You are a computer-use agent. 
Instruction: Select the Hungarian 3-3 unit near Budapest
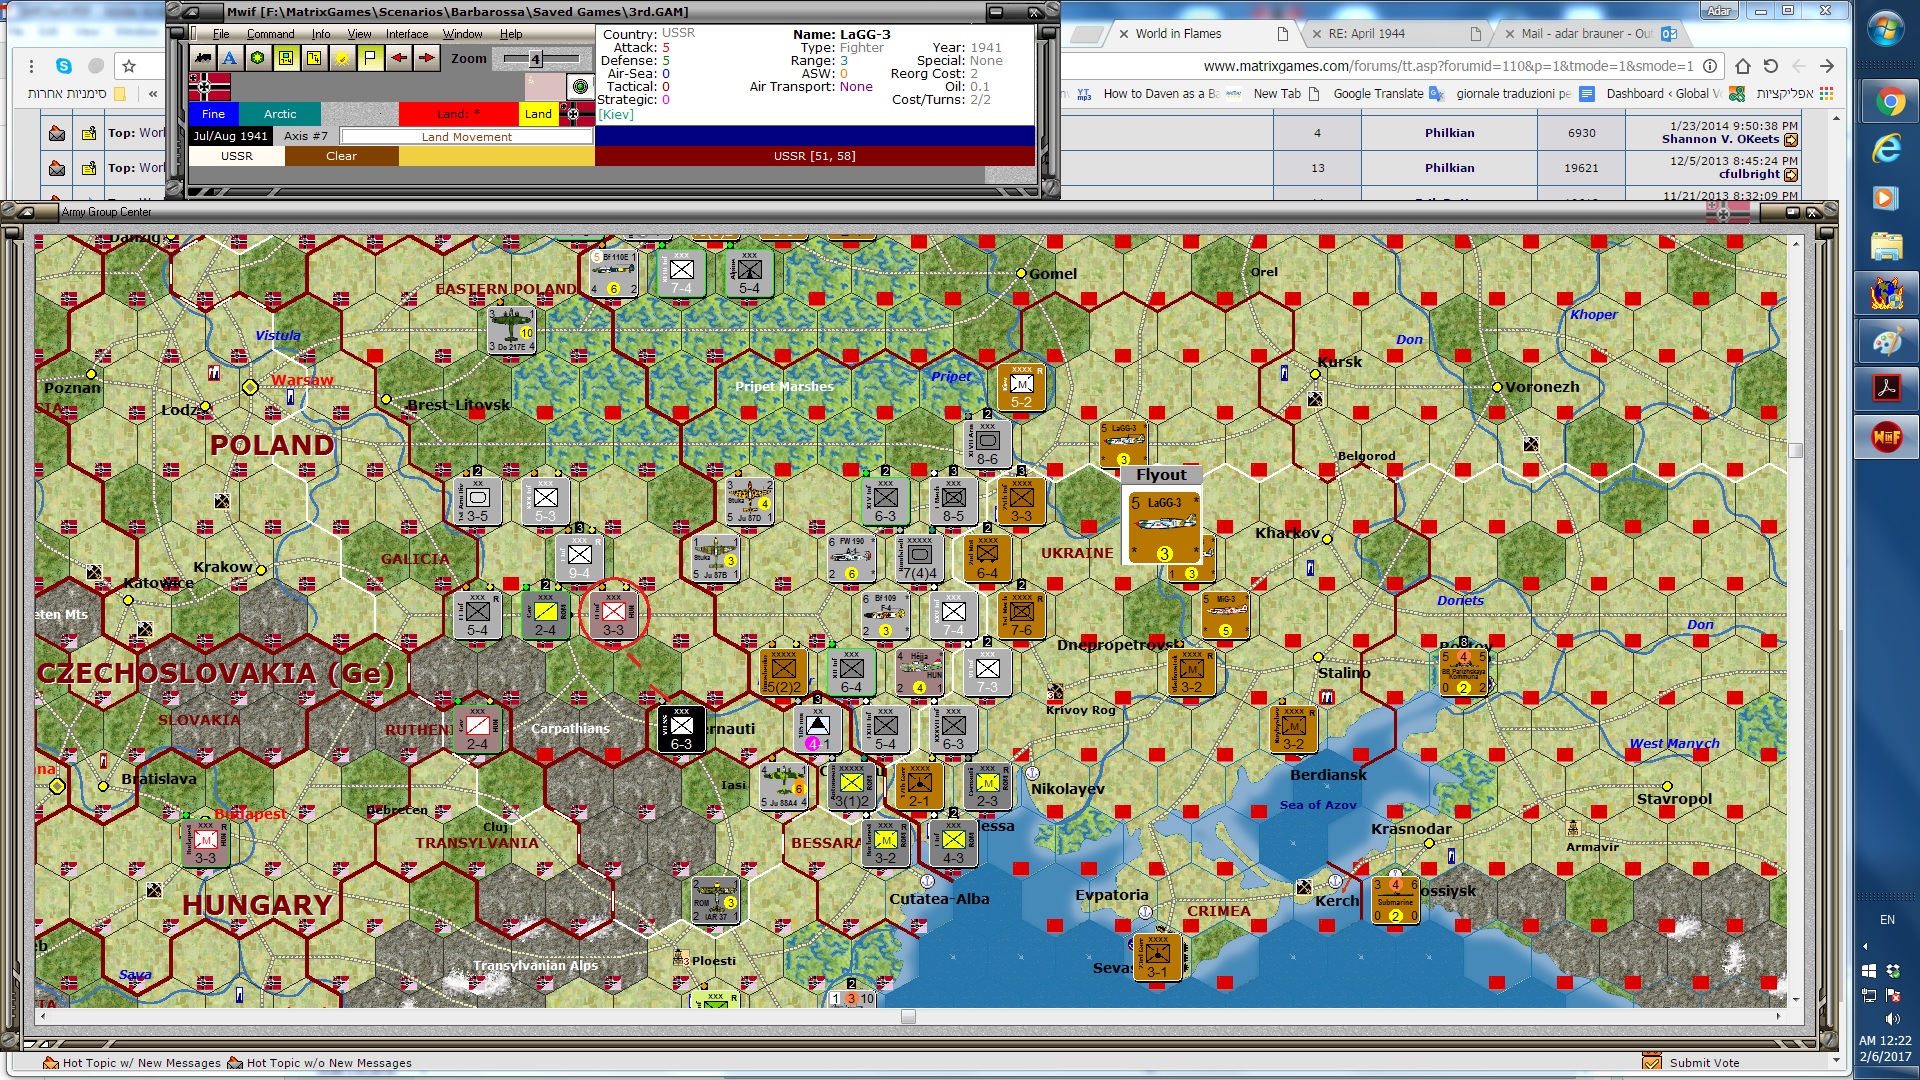205,843
